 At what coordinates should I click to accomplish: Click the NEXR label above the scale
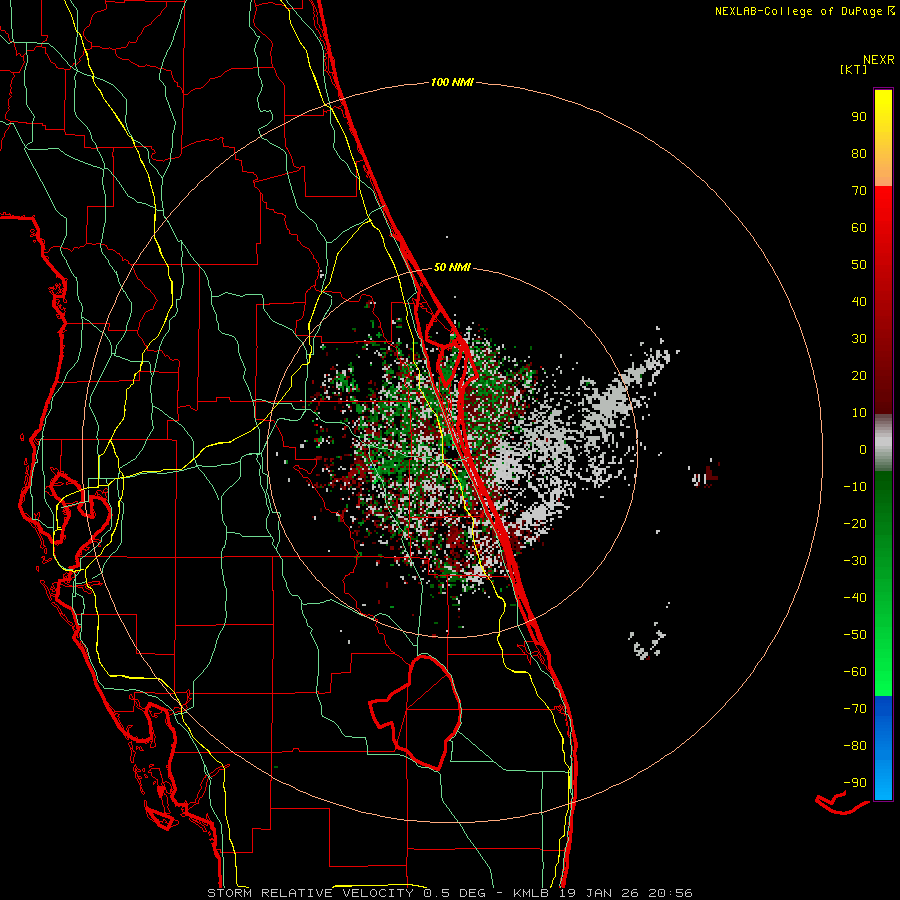pyautogui.click(x=878, y=60)
